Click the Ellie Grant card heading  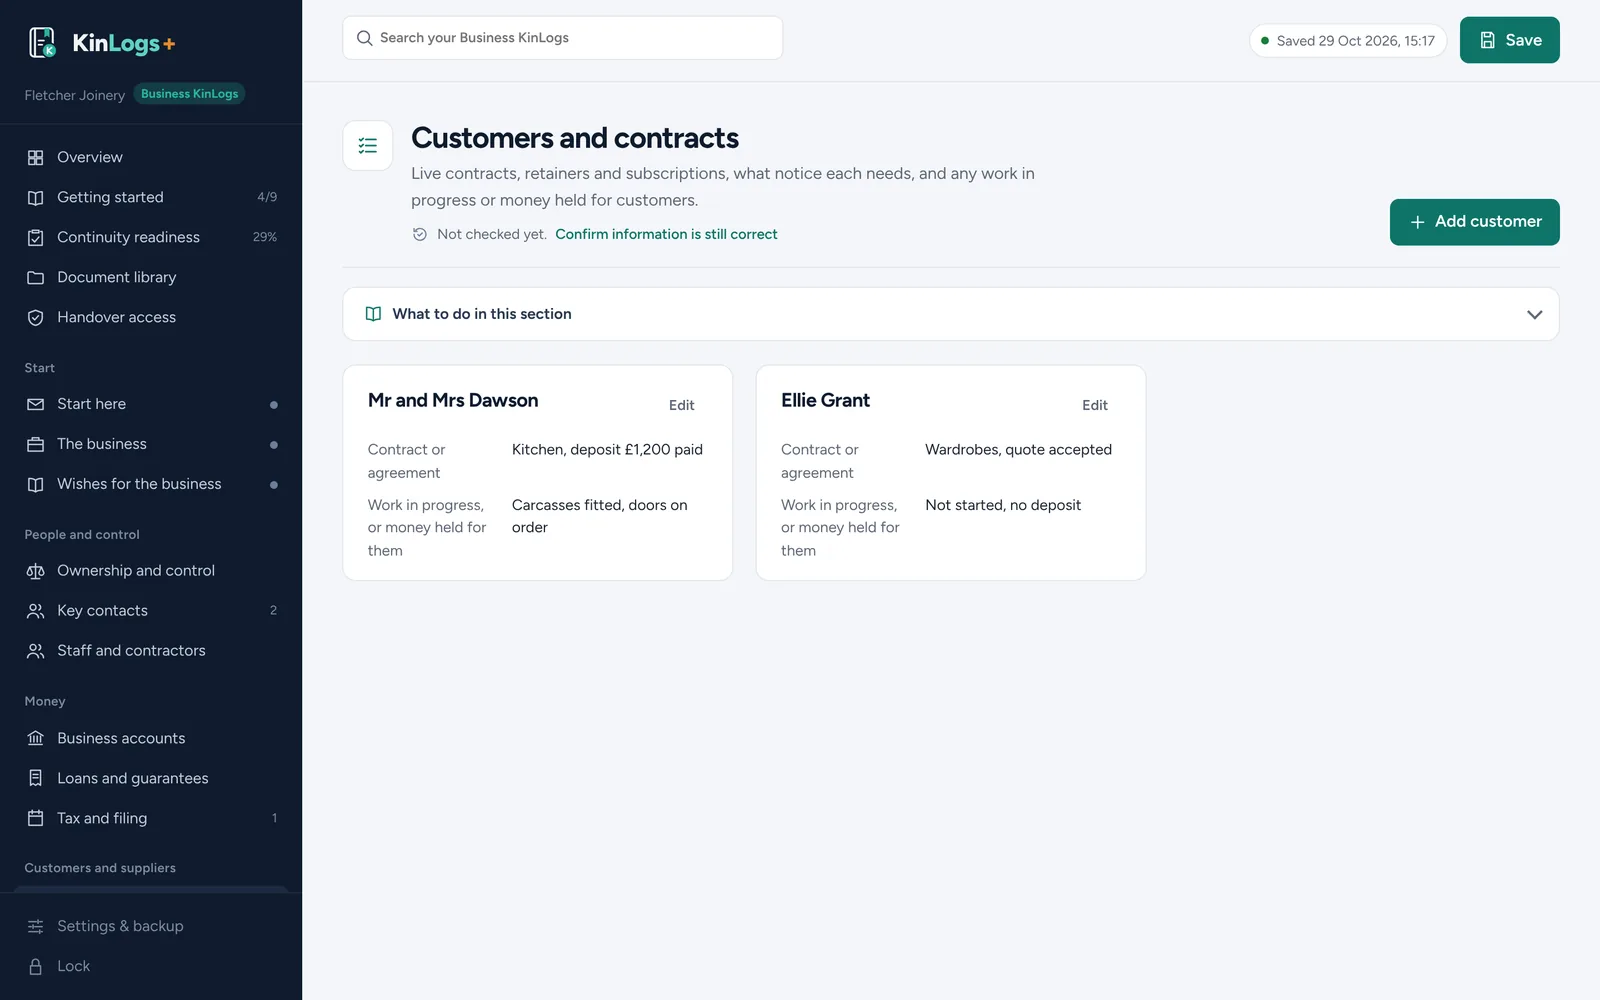825,401
